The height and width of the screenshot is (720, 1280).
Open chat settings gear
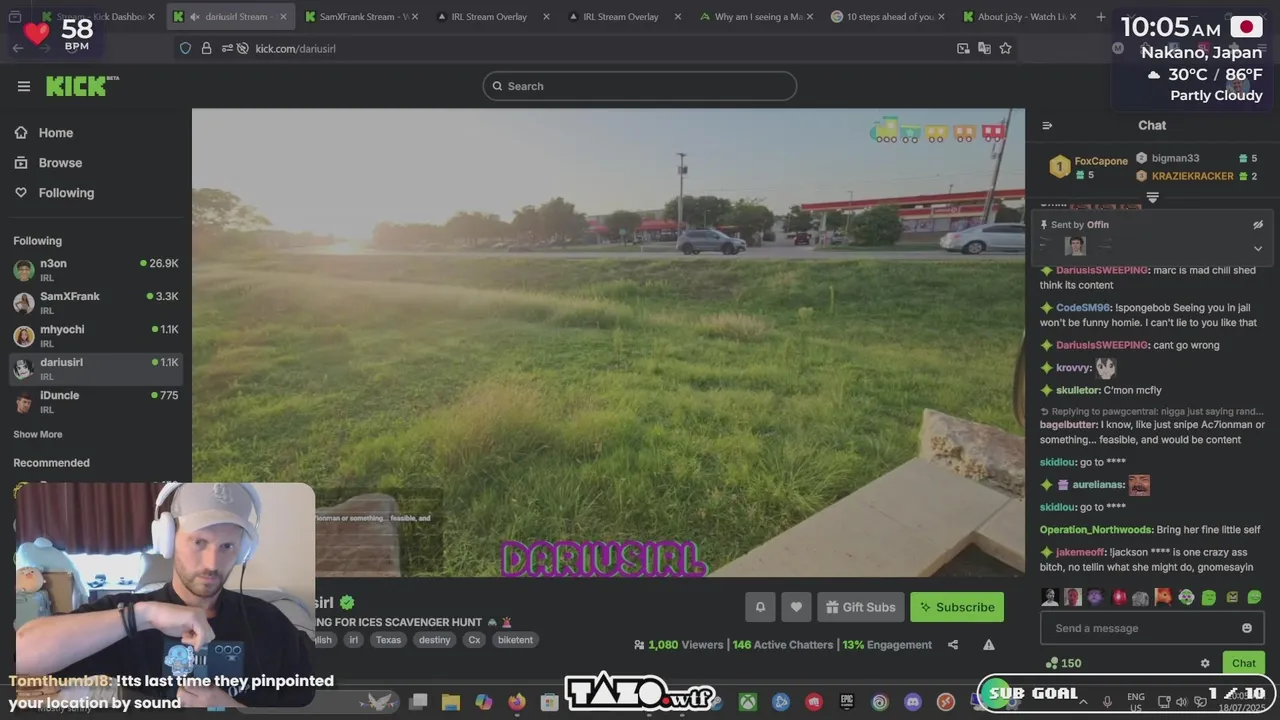[1205, 663]
